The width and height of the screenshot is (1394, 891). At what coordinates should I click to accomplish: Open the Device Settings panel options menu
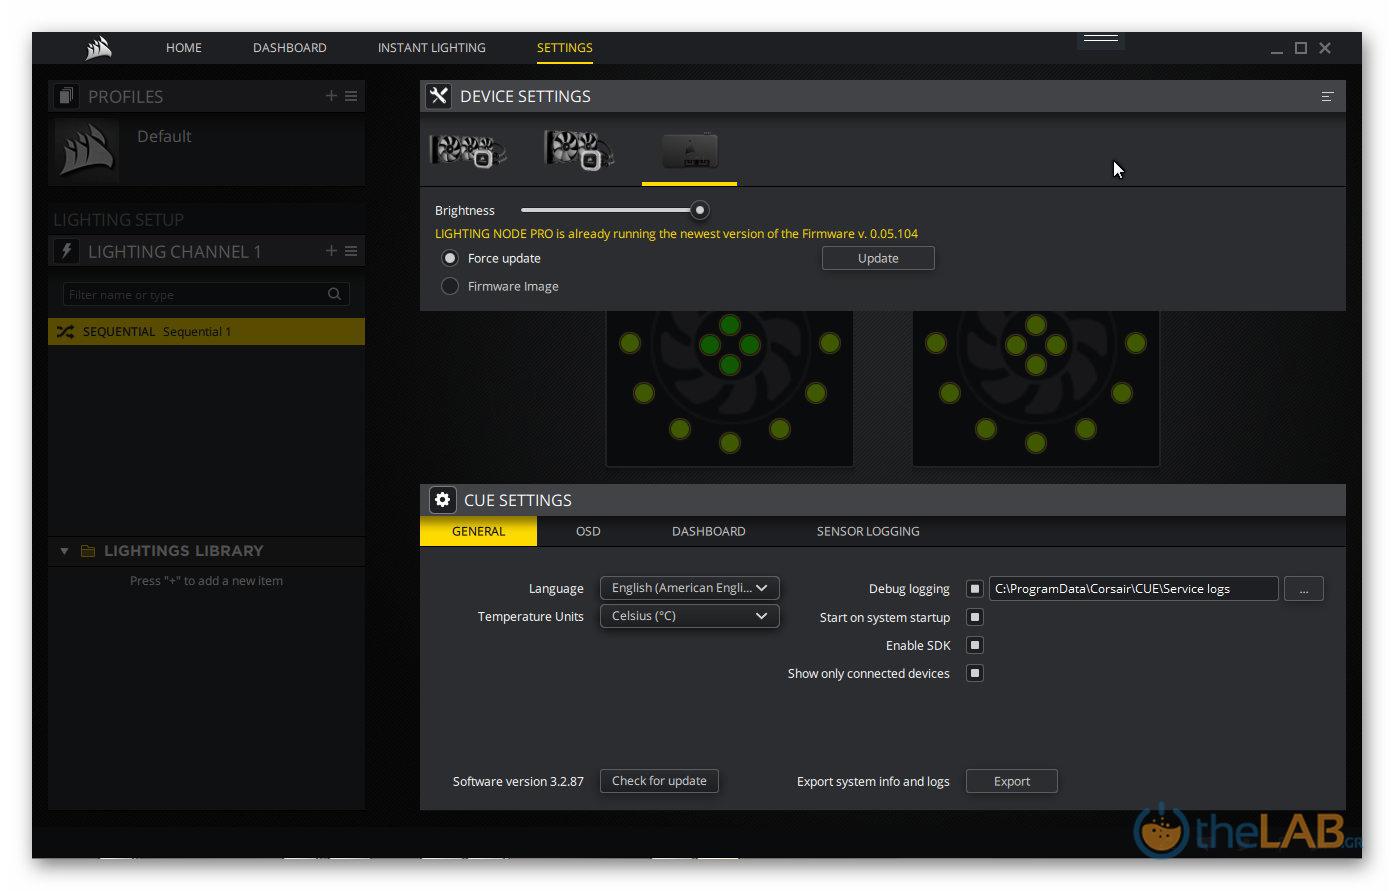click(1327, 97)
